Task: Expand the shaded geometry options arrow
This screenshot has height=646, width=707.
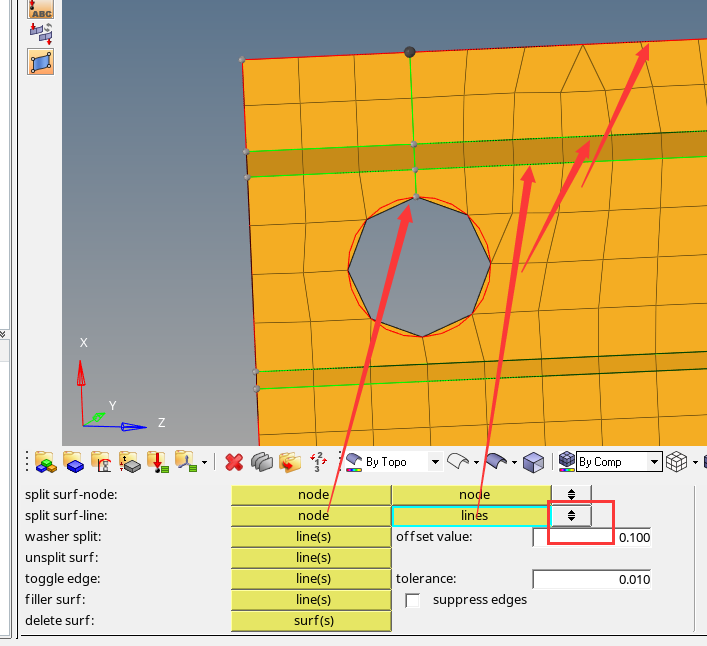Action: click(x=514, y=463)
